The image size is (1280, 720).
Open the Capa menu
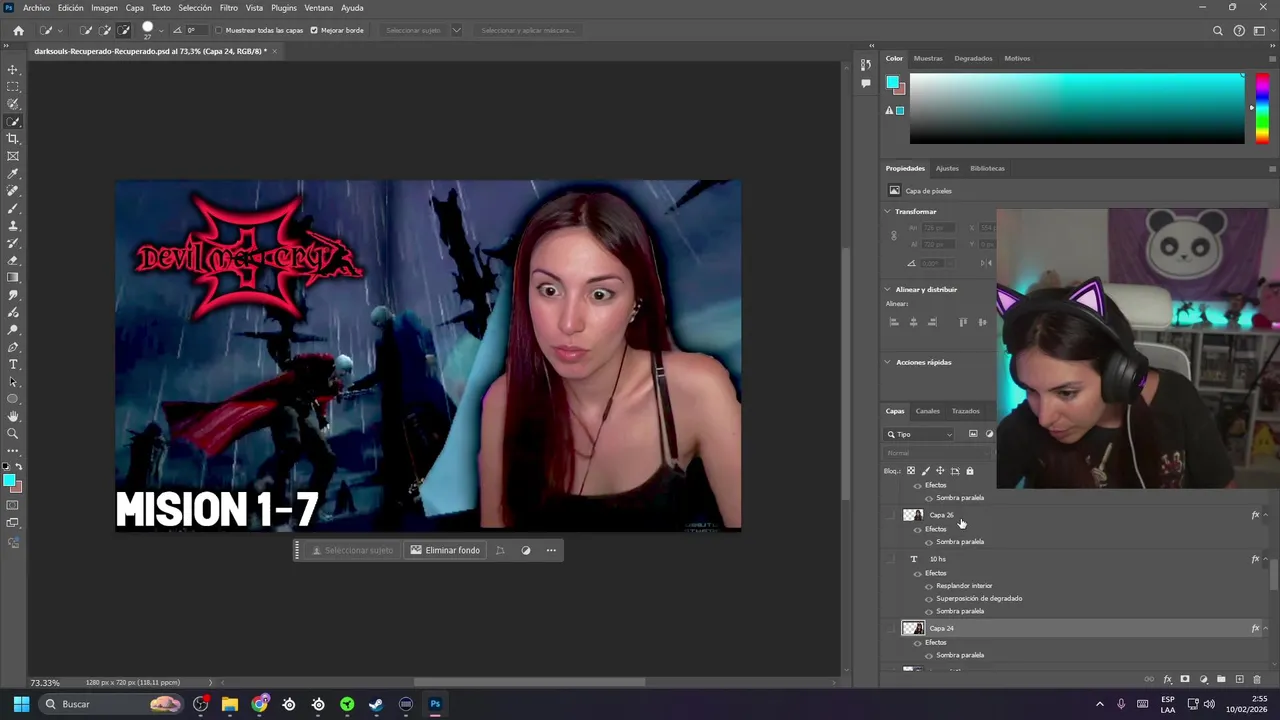134,8
